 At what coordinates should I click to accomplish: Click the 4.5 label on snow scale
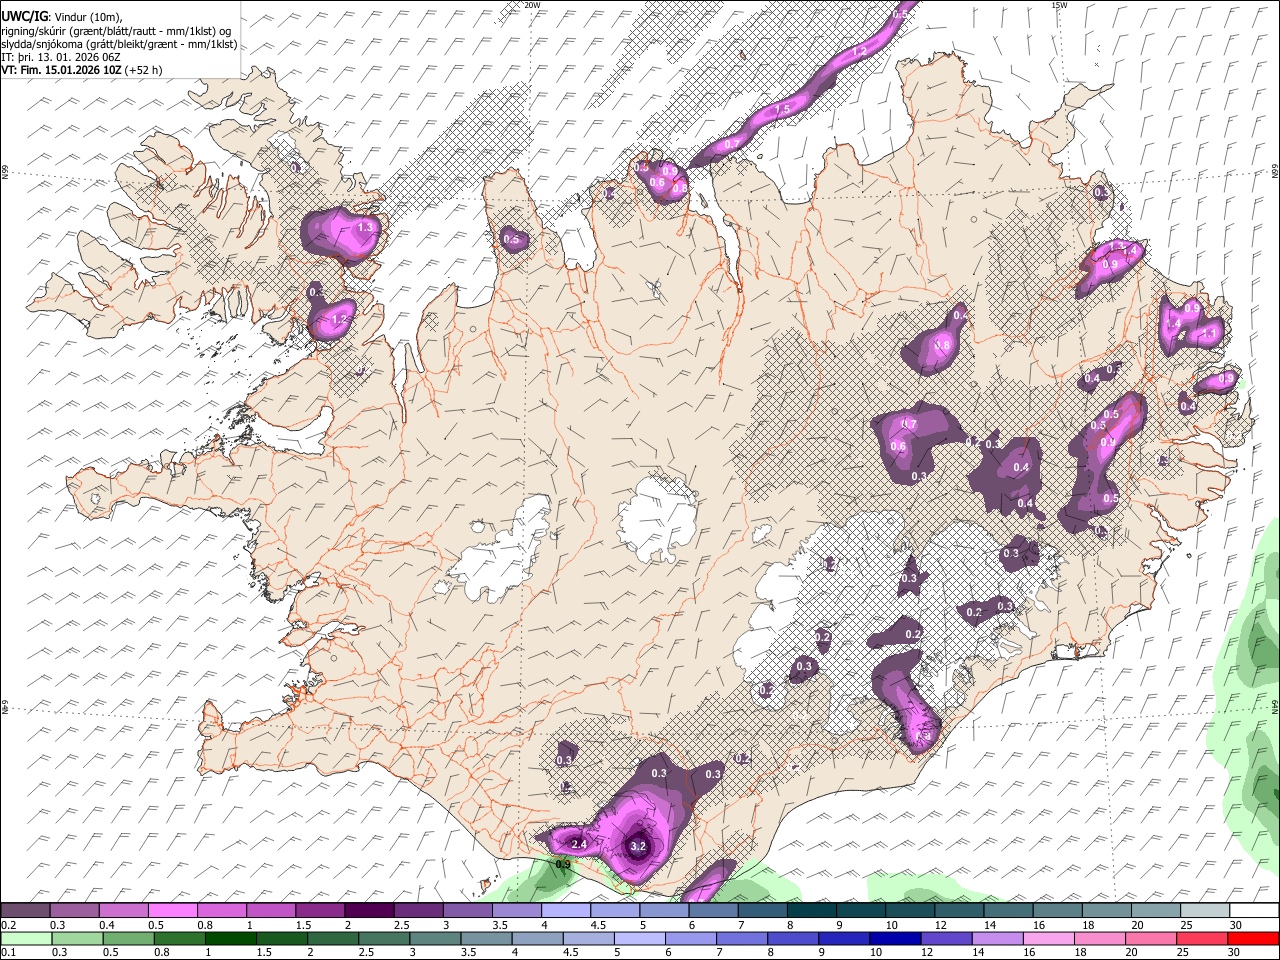click(598, 925)
